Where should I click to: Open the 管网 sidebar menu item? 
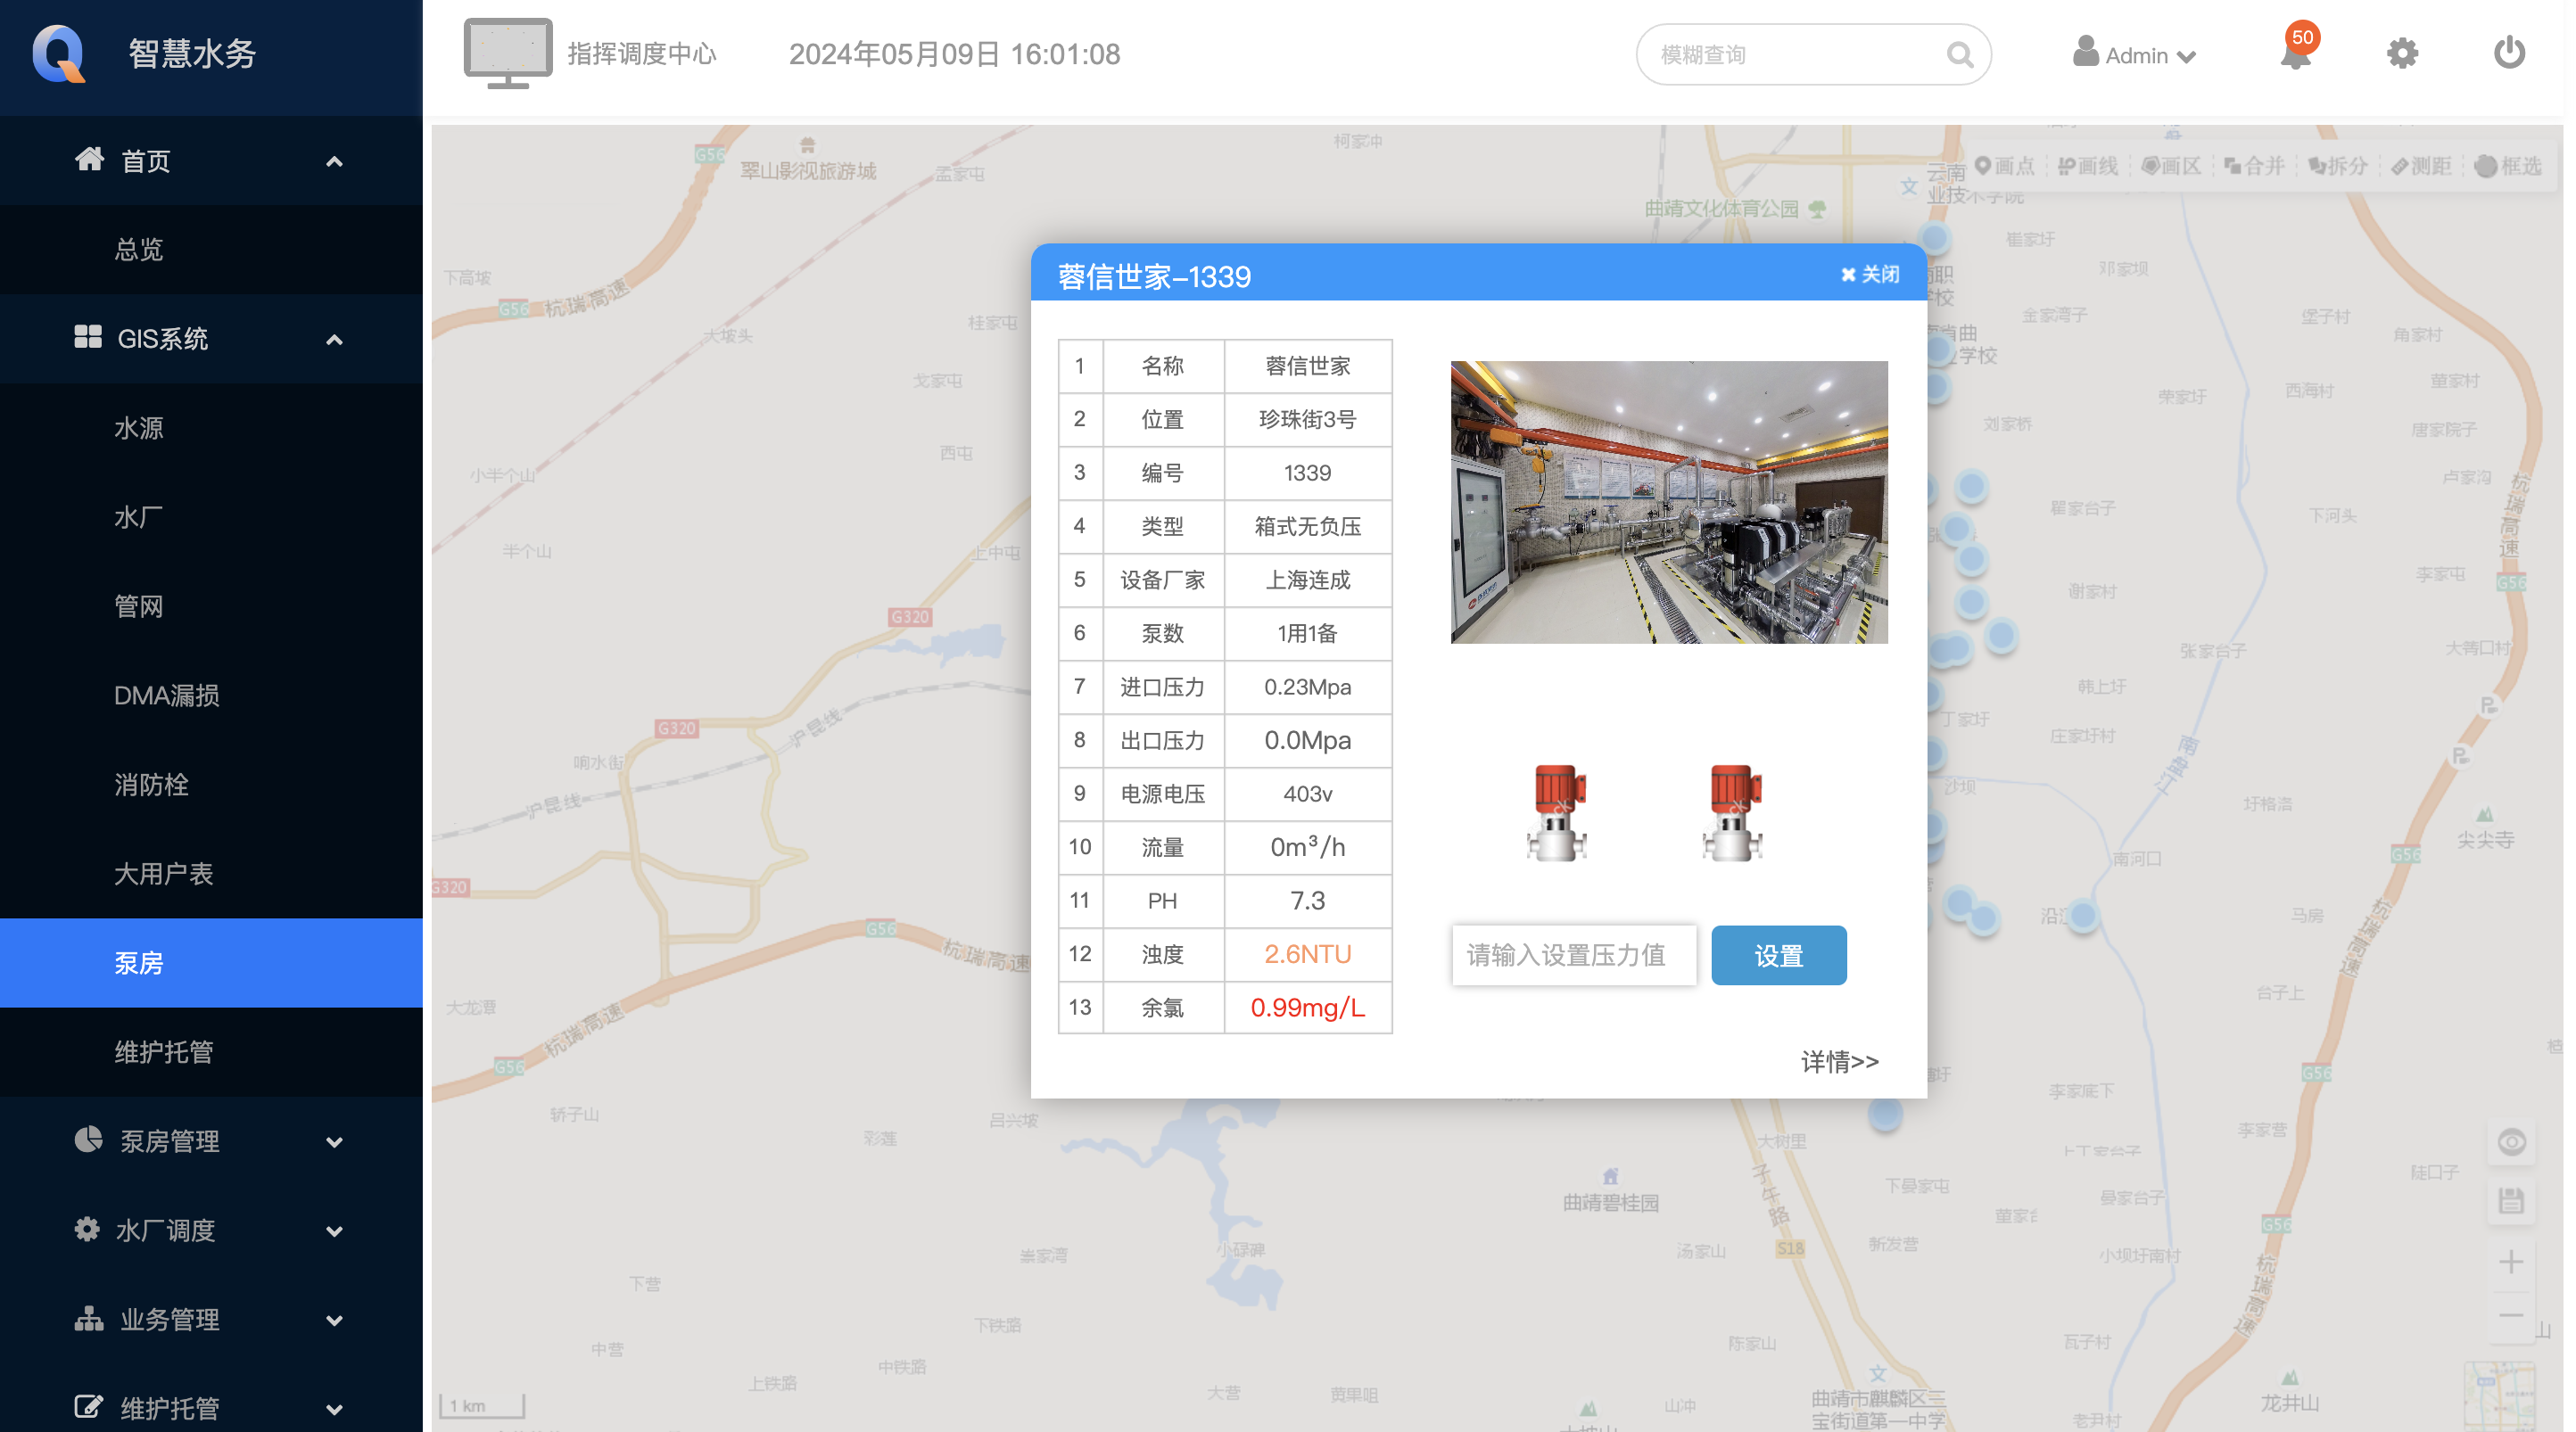pyautogui.click(x=139, y=606)
